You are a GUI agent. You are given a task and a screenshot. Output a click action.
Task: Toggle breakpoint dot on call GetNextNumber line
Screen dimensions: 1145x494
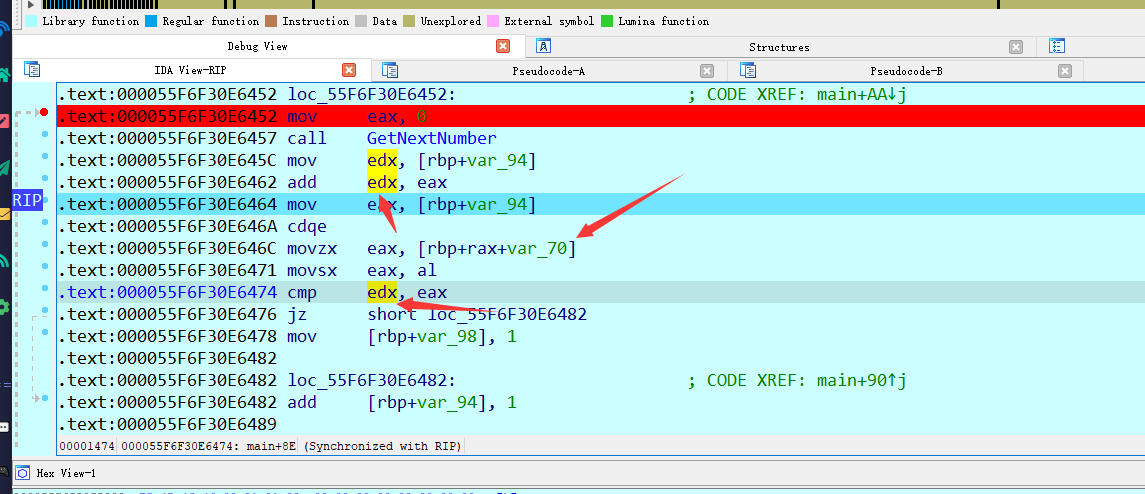click(45, 134)
